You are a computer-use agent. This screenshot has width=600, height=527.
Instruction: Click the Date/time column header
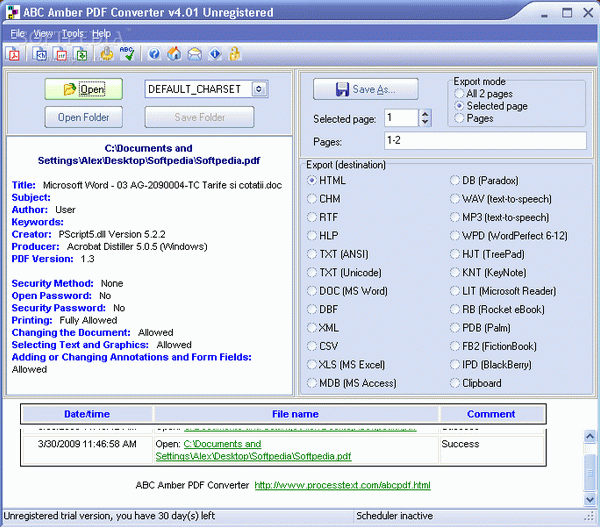[87, 414]
